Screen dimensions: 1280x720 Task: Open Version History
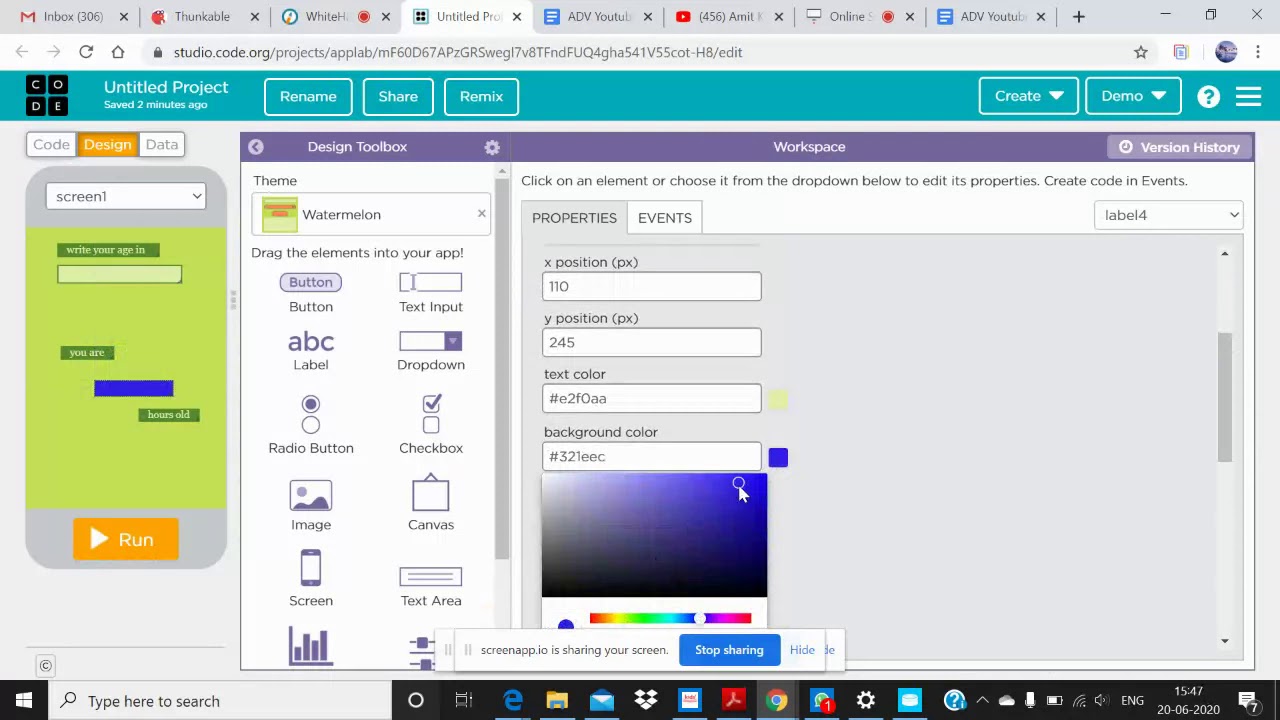coord(1180,147)
